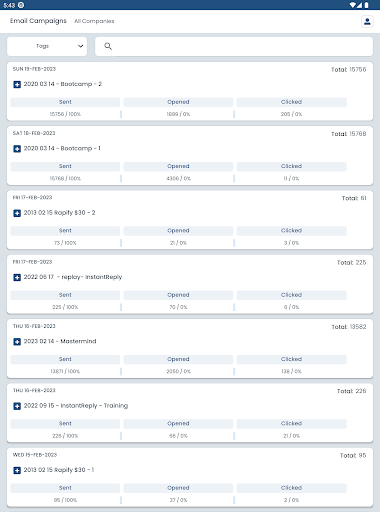This screenshot has height=512, width=380.
Task: Focus the campaign search field
Action: tap(234, 46)
